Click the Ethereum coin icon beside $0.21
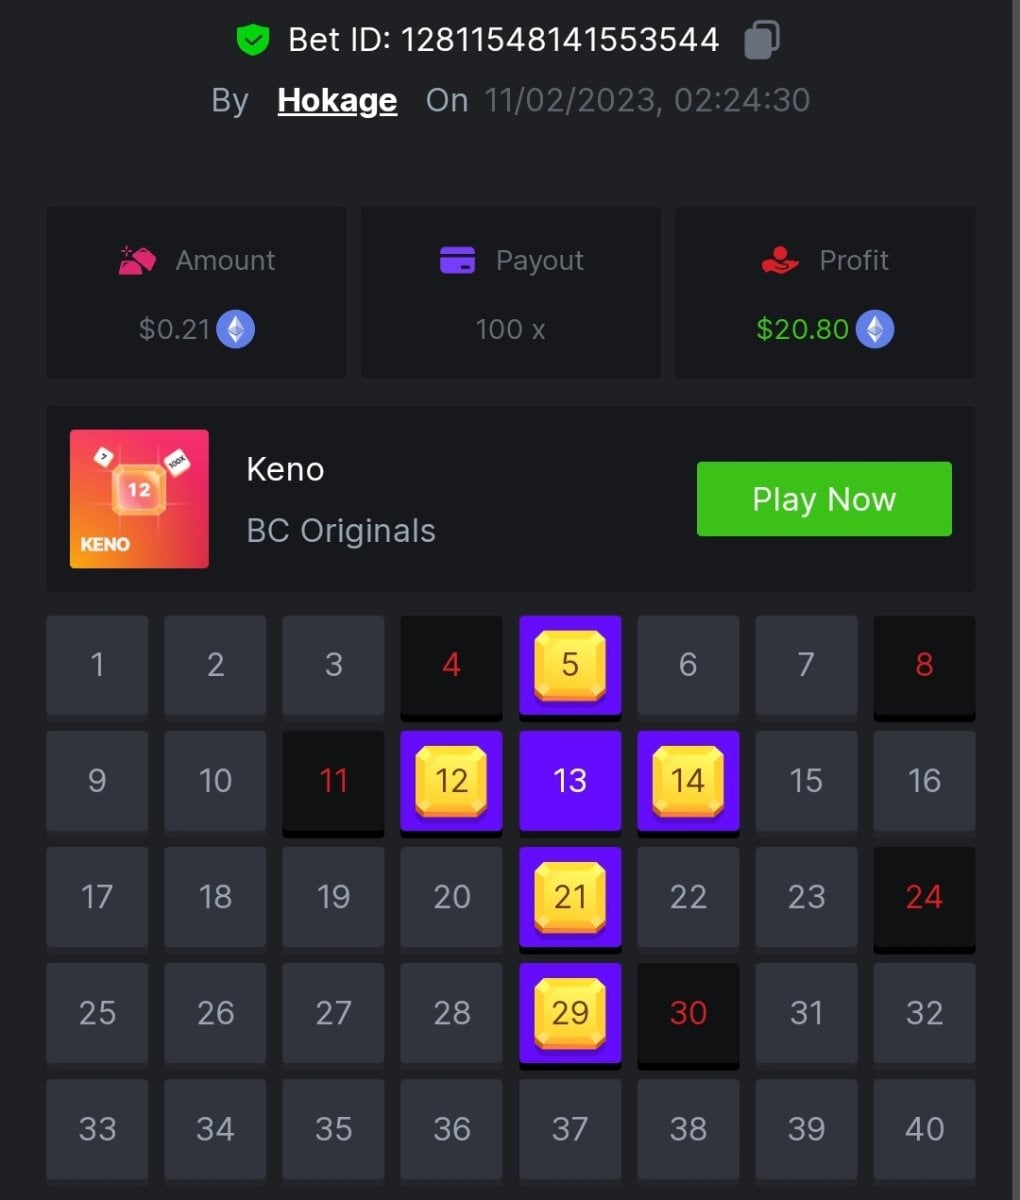 click(236, 329)
